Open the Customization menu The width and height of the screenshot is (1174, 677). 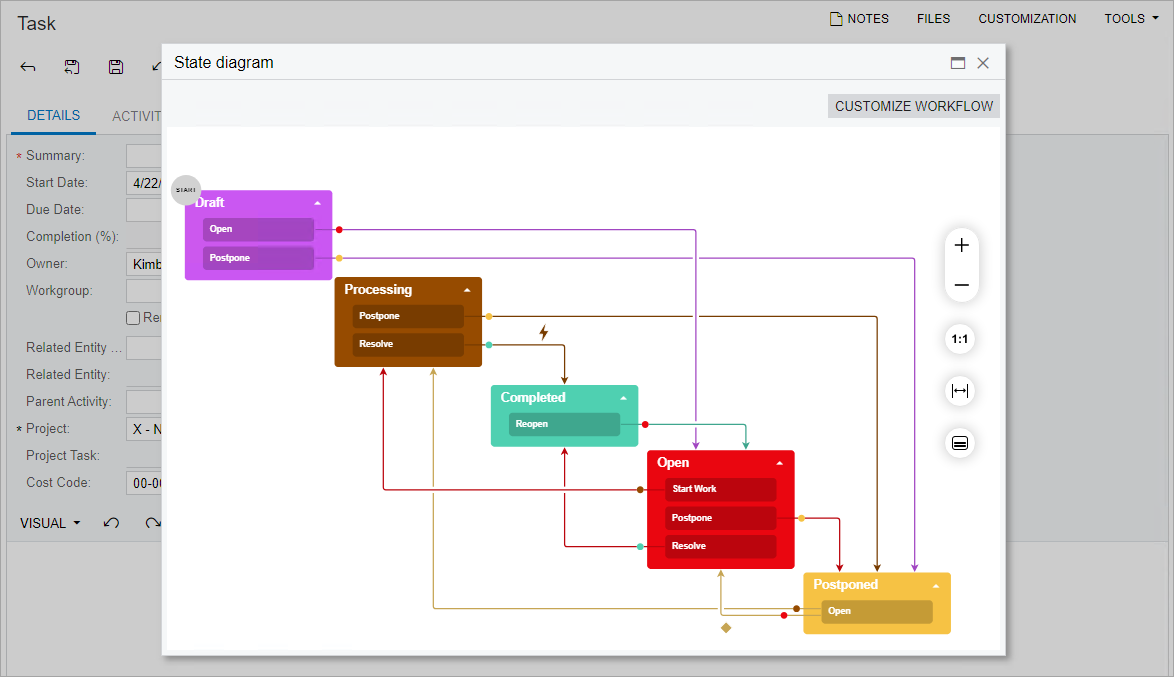click(1027, 18)
